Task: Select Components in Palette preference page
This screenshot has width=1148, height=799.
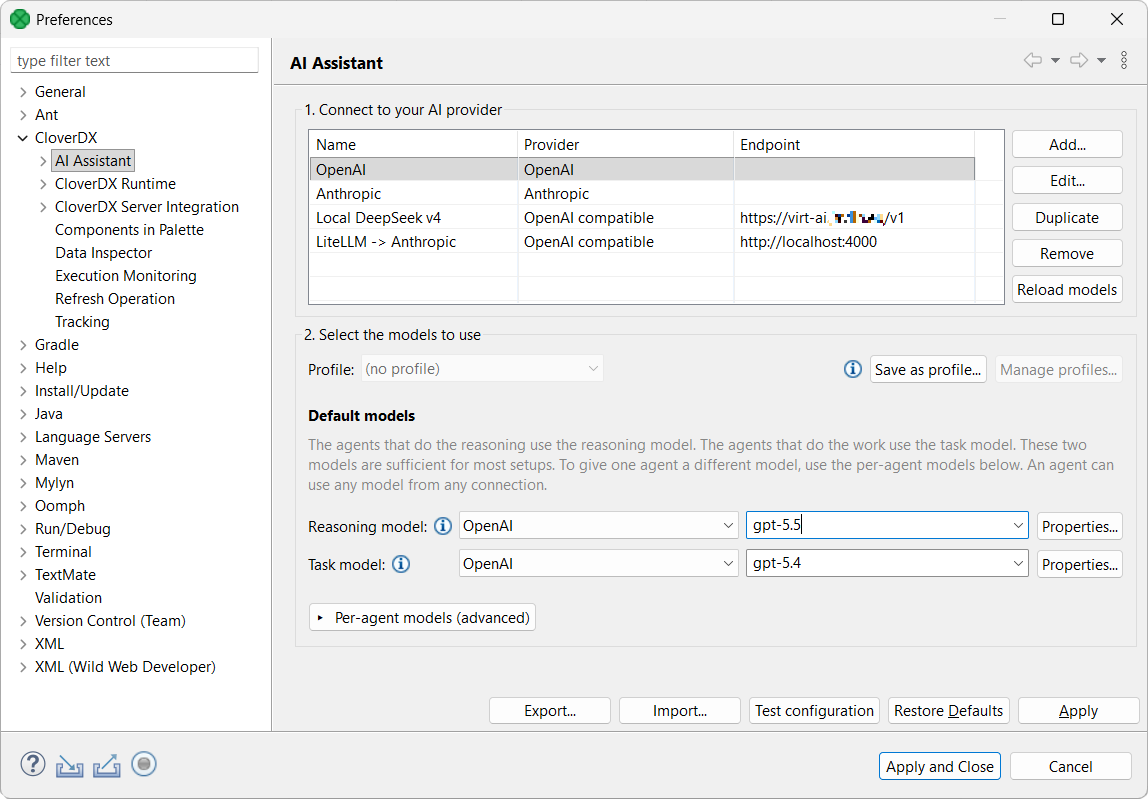Action: pyautogui.click(x=130, y=230)
